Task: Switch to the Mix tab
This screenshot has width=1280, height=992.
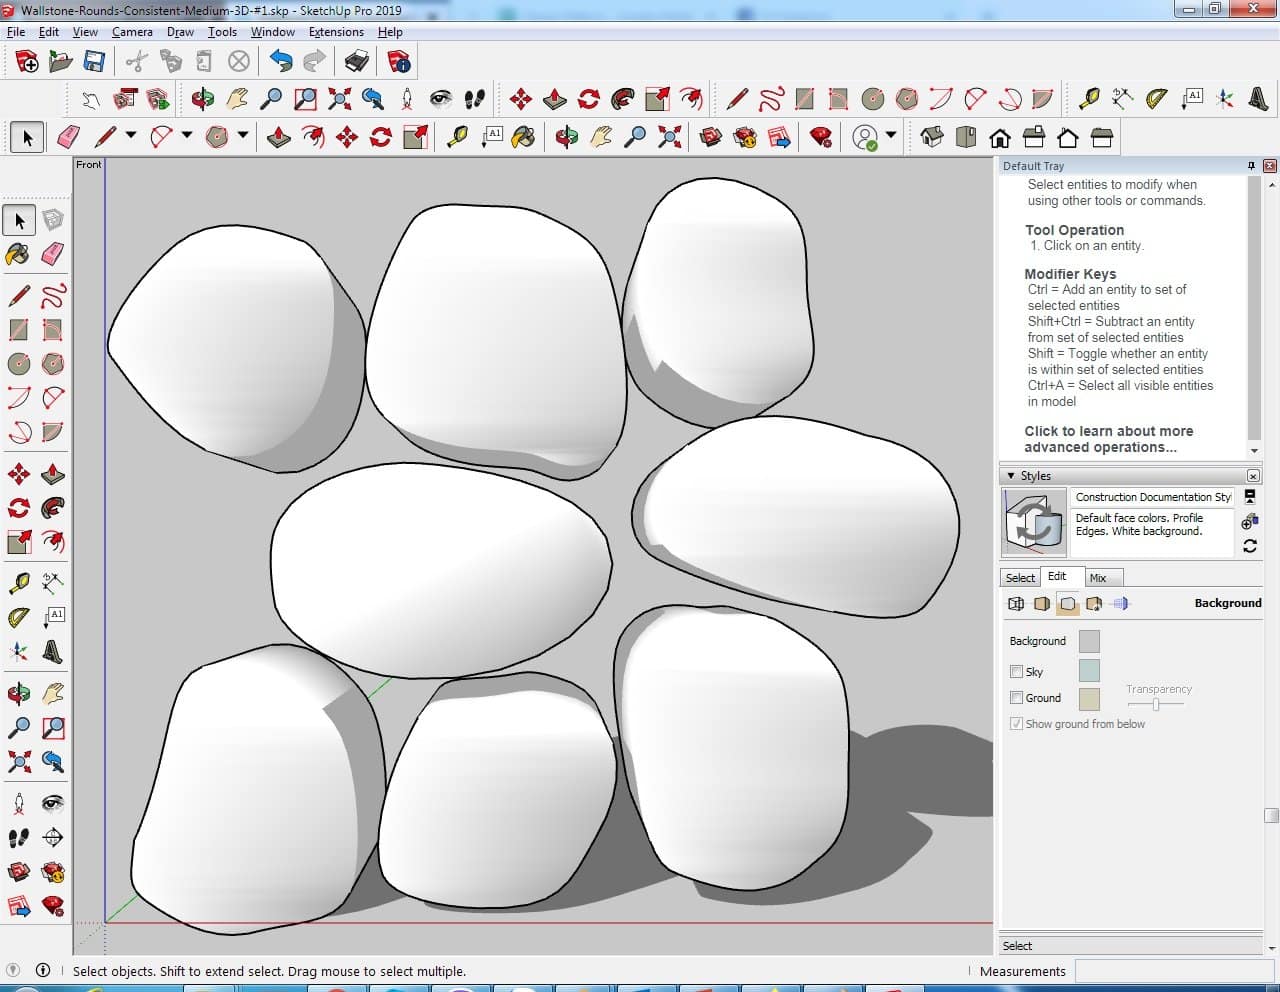Action: click(1098, 578)
